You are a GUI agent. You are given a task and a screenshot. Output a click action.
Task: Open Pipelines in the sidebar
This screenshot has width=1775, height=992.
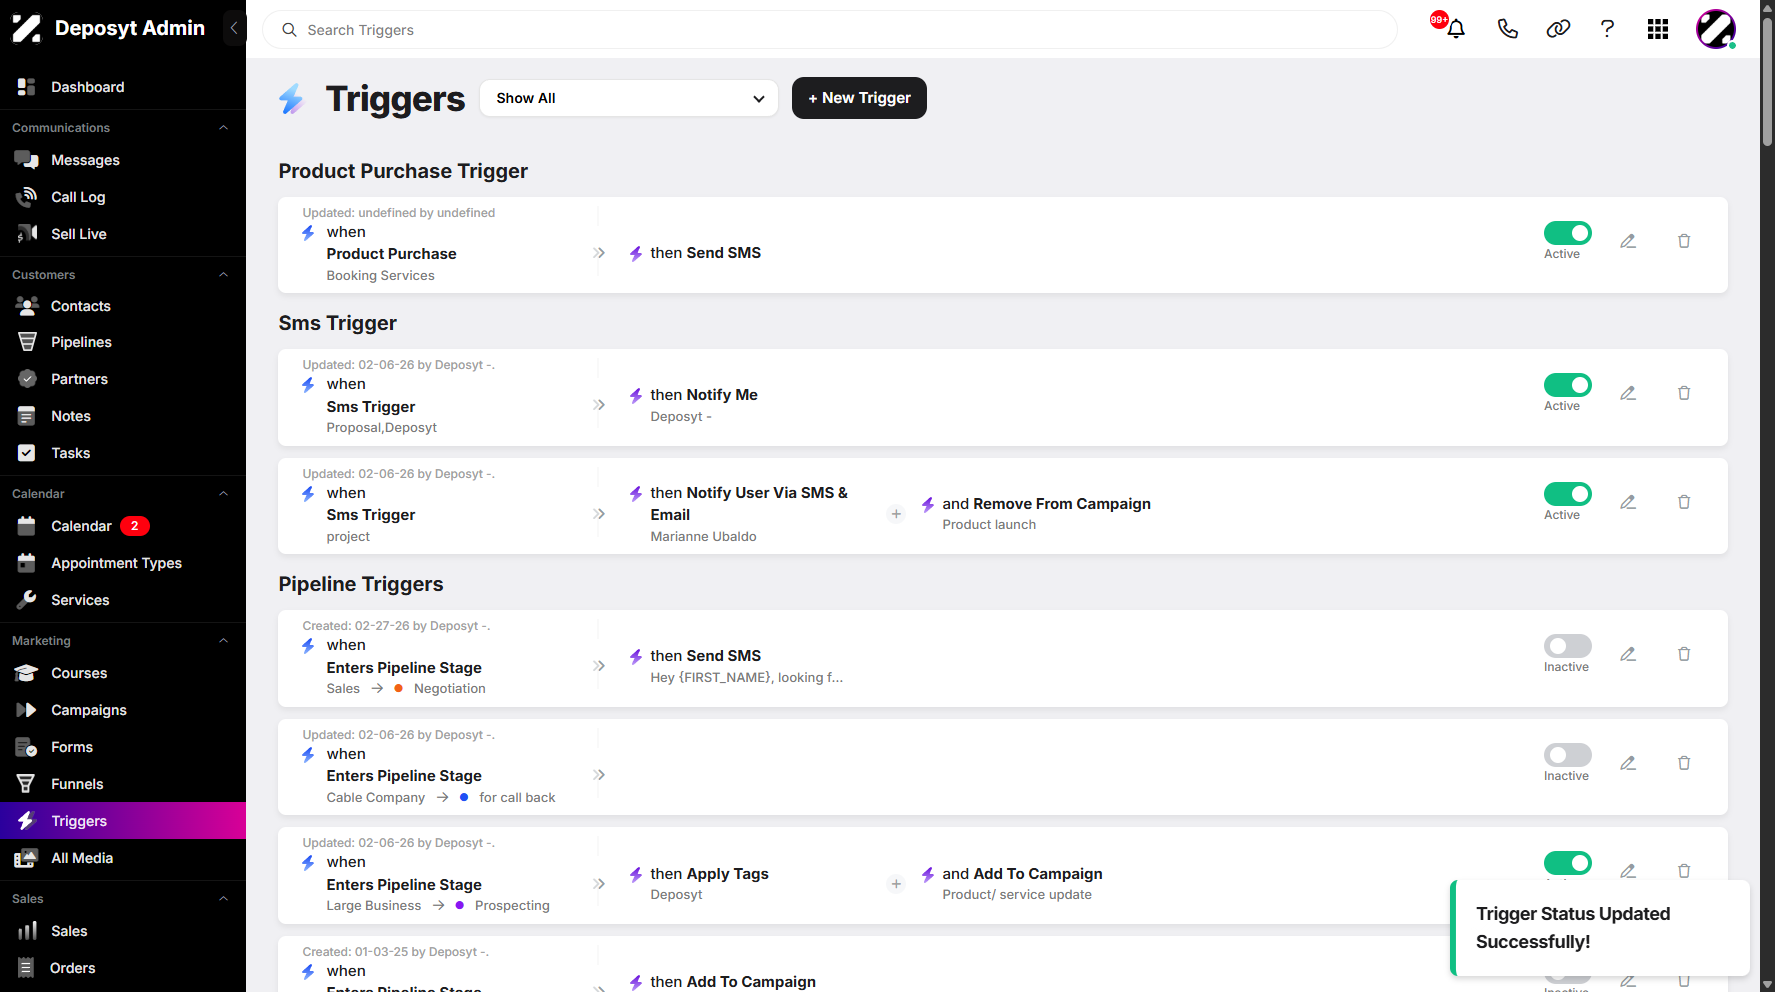123,342
